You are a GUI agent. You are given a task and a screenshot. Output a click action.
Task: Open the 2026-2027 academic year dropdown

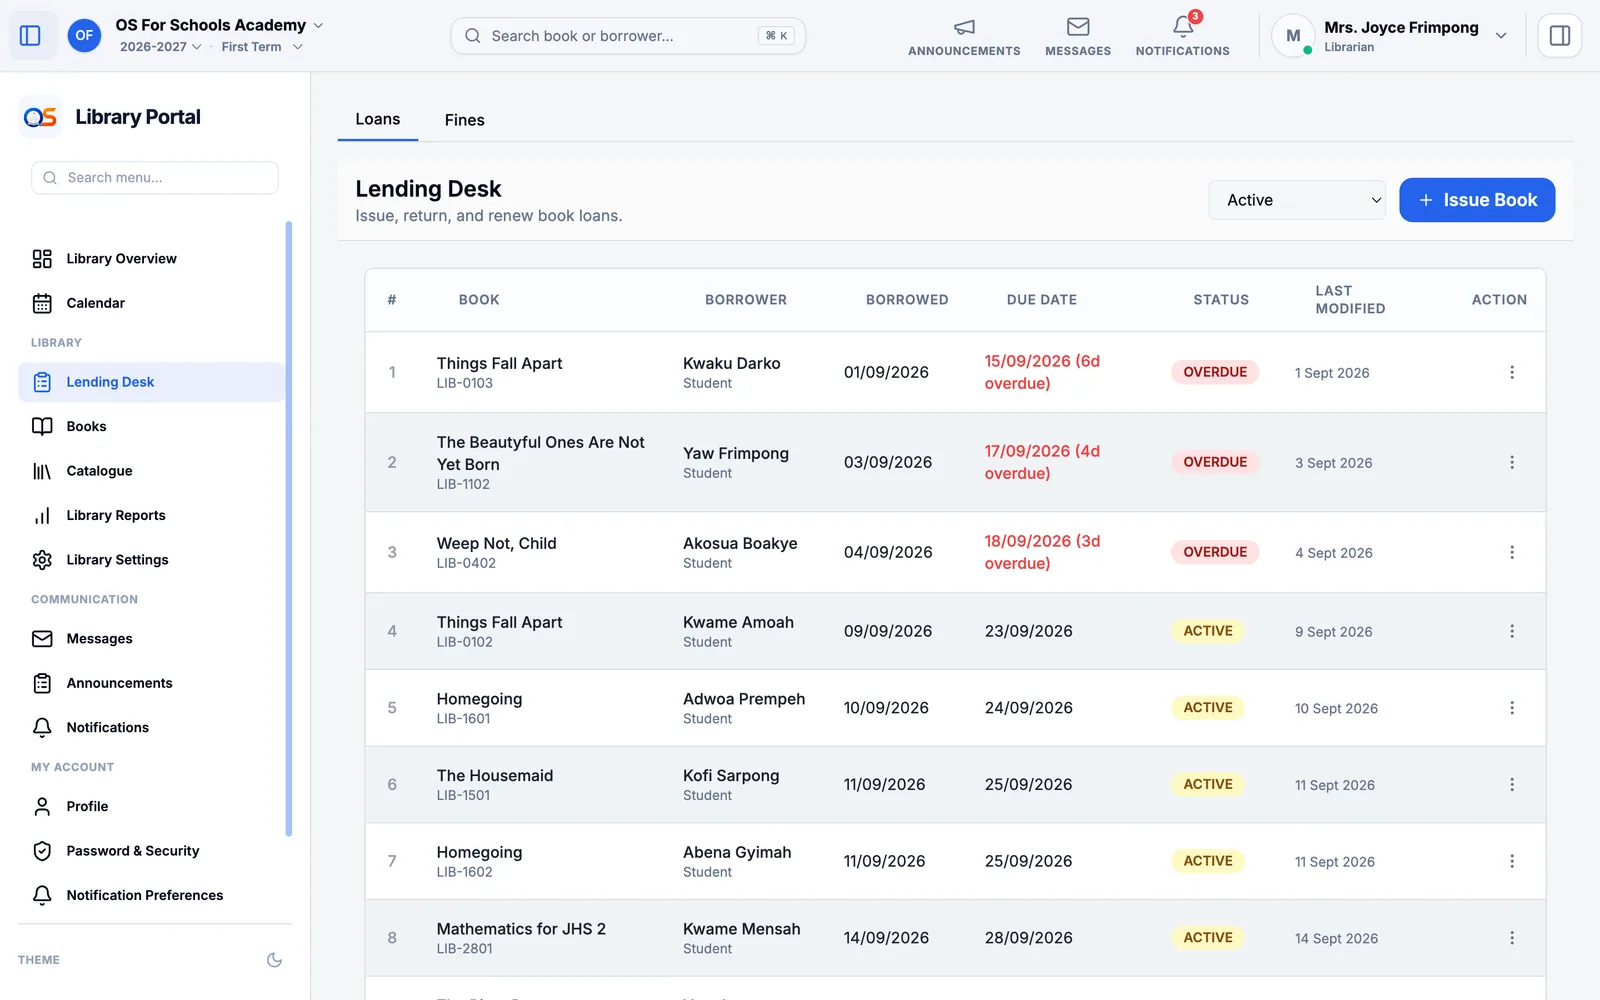[x=161, y=47]
